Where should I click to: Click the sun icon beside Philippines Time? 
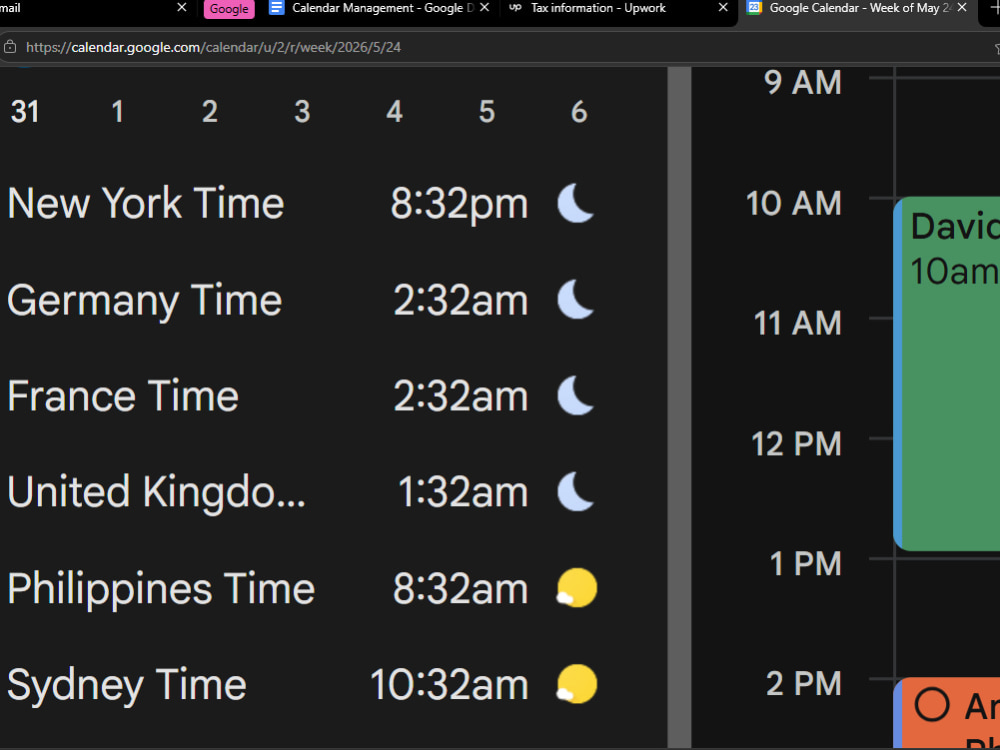[577, 588]
